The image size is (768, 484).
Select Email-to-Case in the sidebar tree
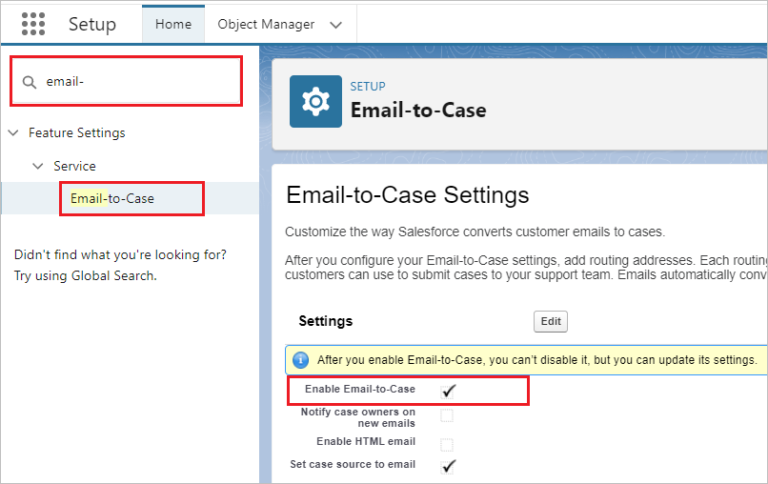(x=112, y=198)
